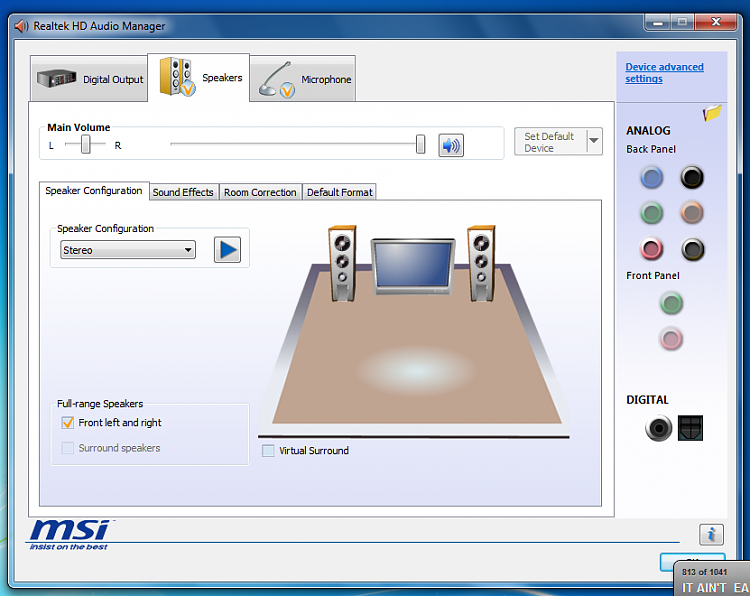Switch to the Microphone tab
Screen dimensions: 750x596
[x=303, y=78]
